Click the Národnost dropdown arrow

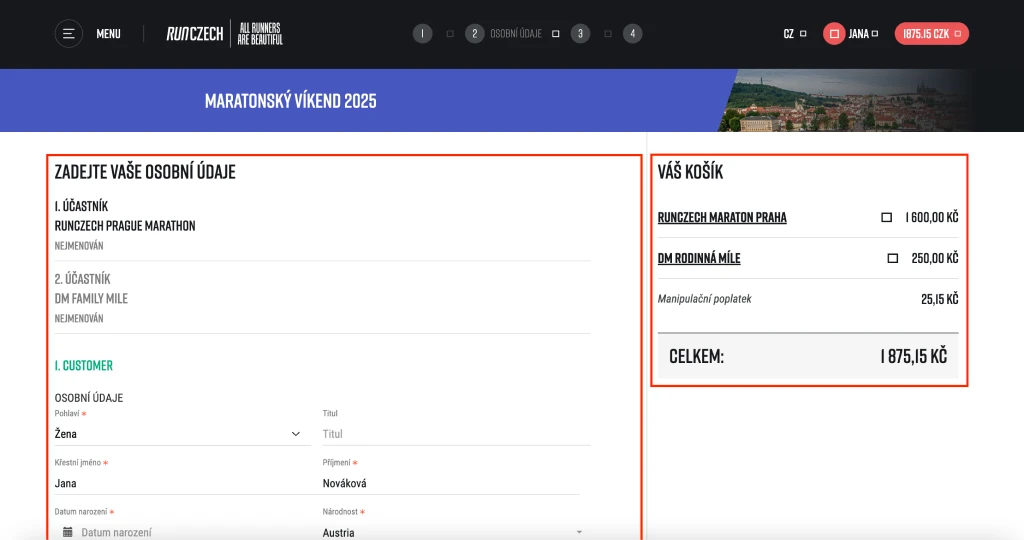click(579, 532)
